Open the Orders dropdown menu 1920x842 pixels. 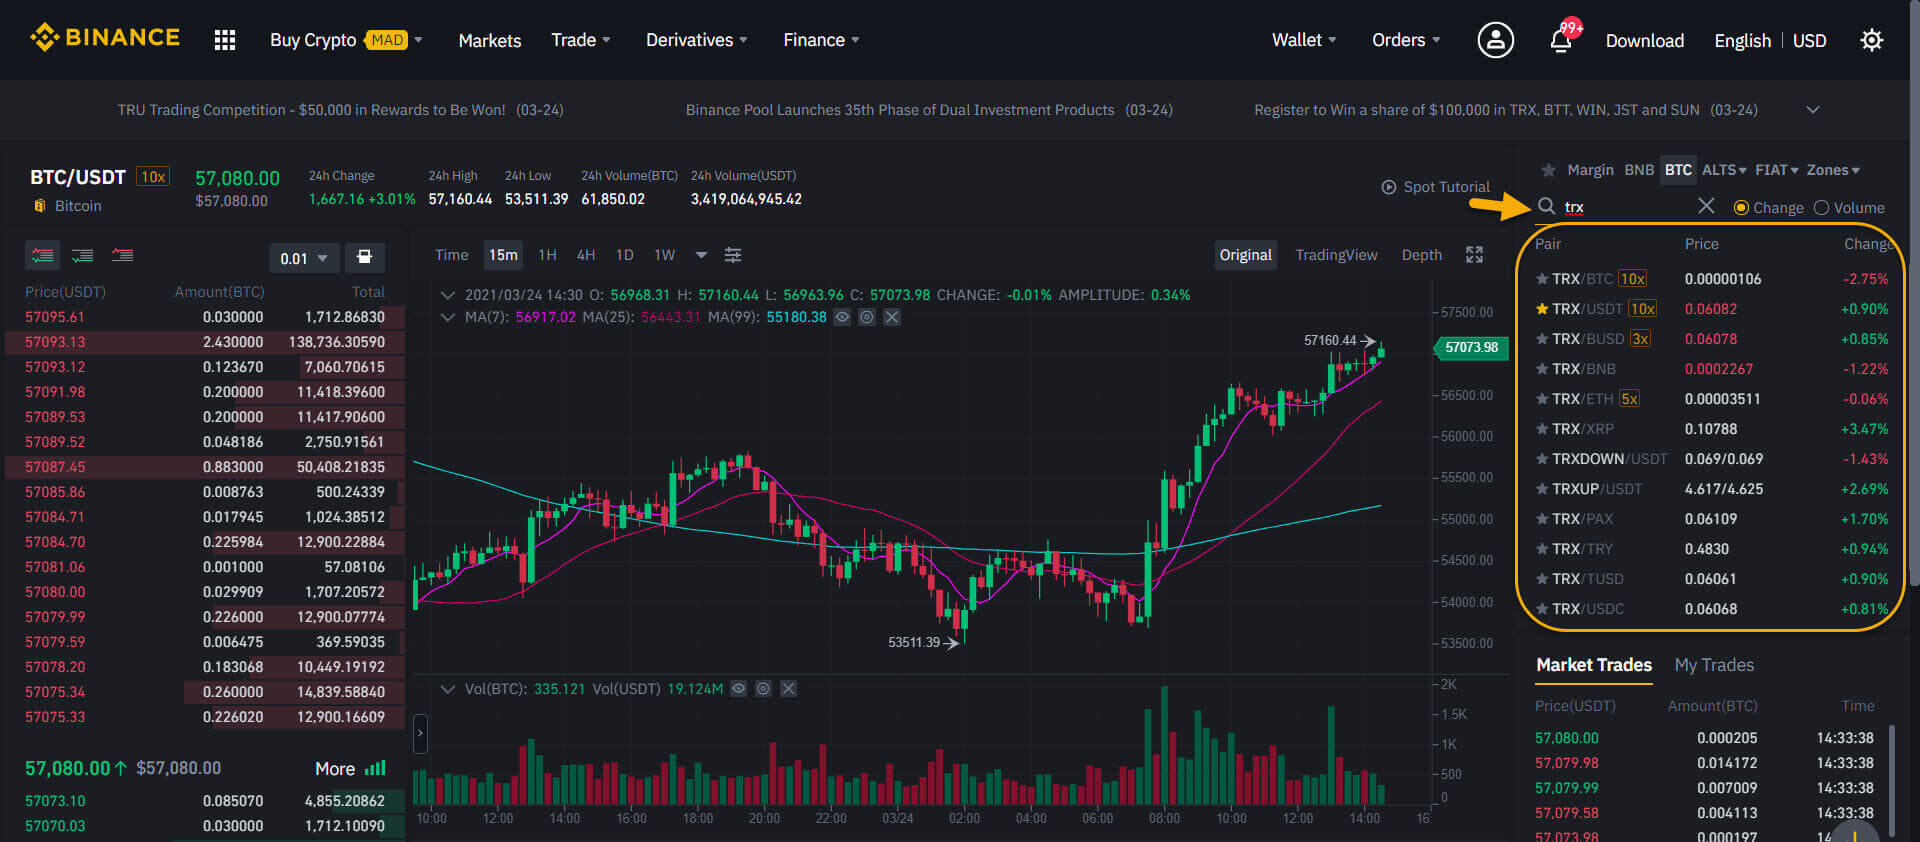(1406, 40)
